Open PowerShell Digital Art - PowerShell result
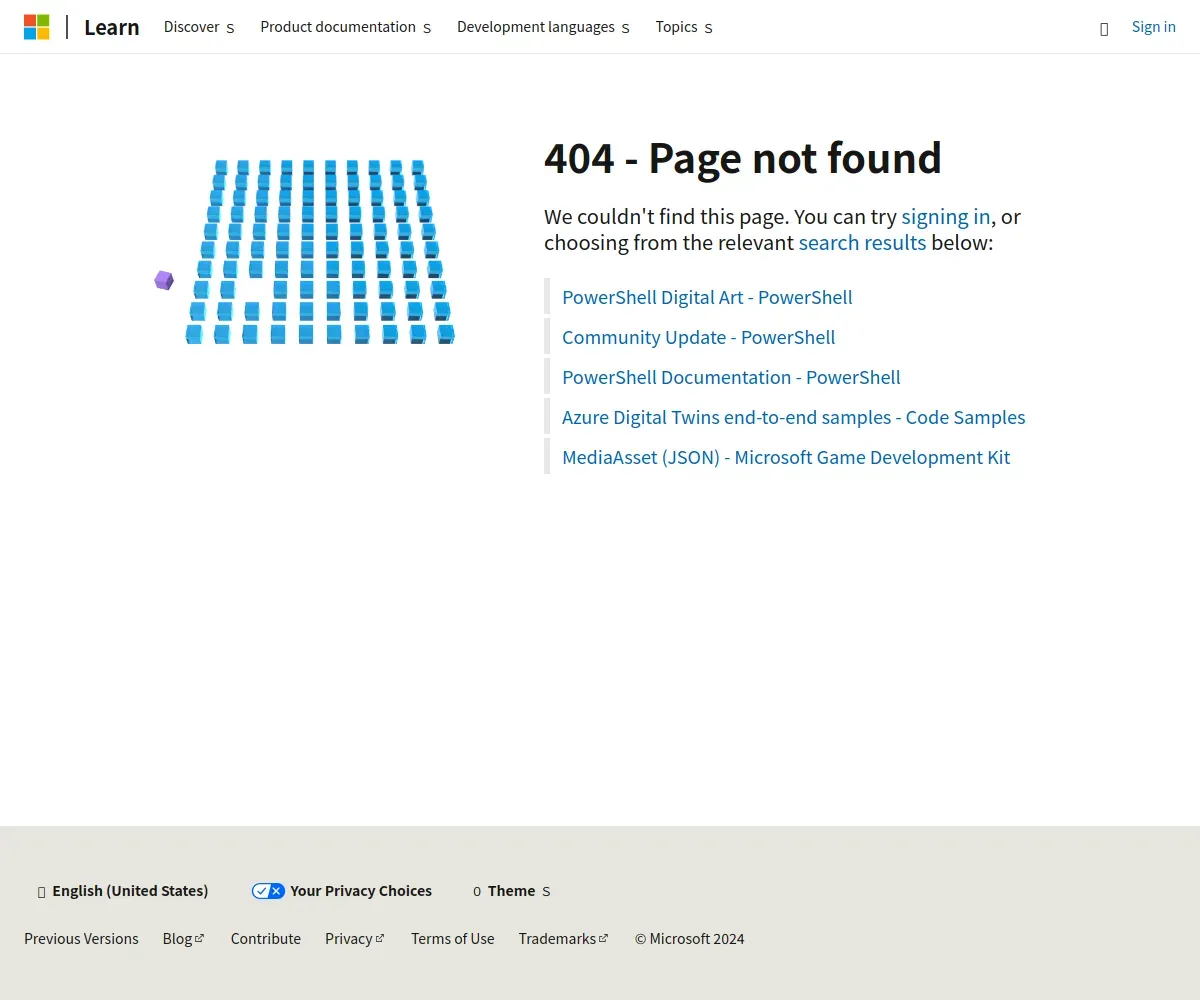 coord(707,297)
